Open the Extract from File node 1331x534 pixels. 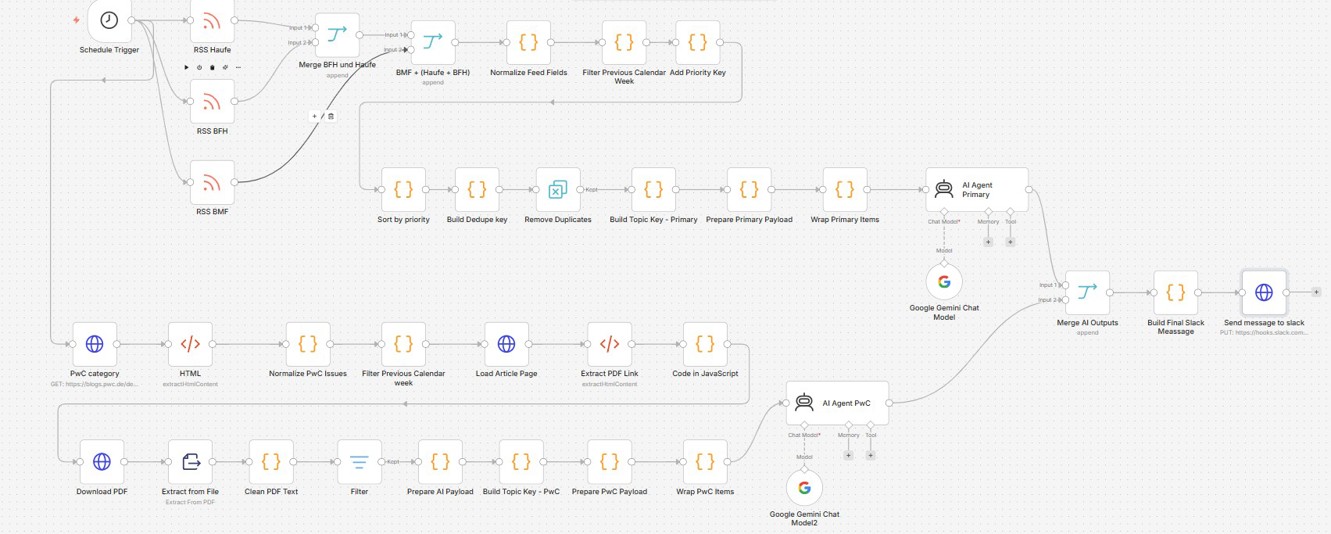[190, 462]
